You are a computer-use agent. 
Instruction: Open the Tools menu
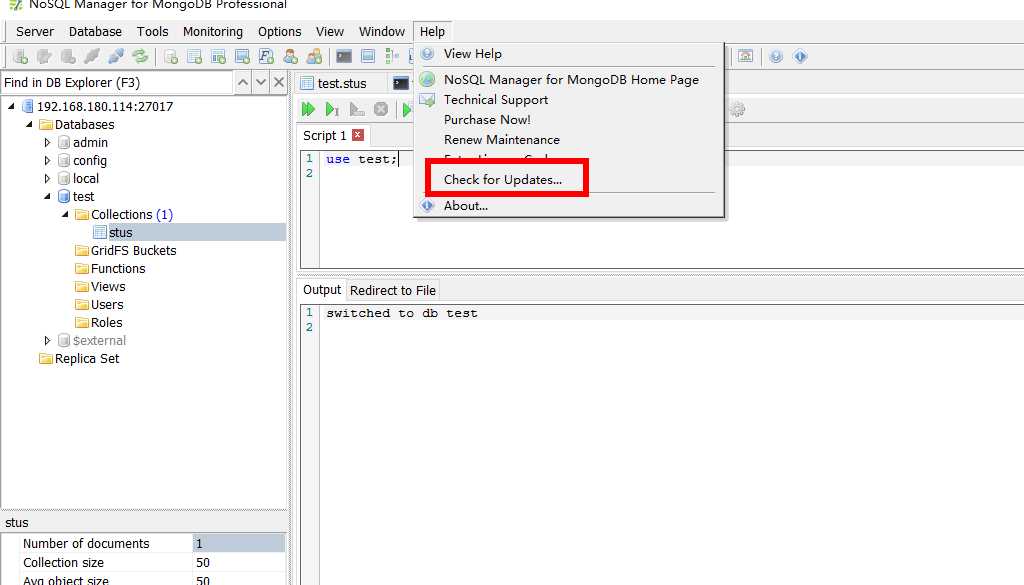click(152, 31)
